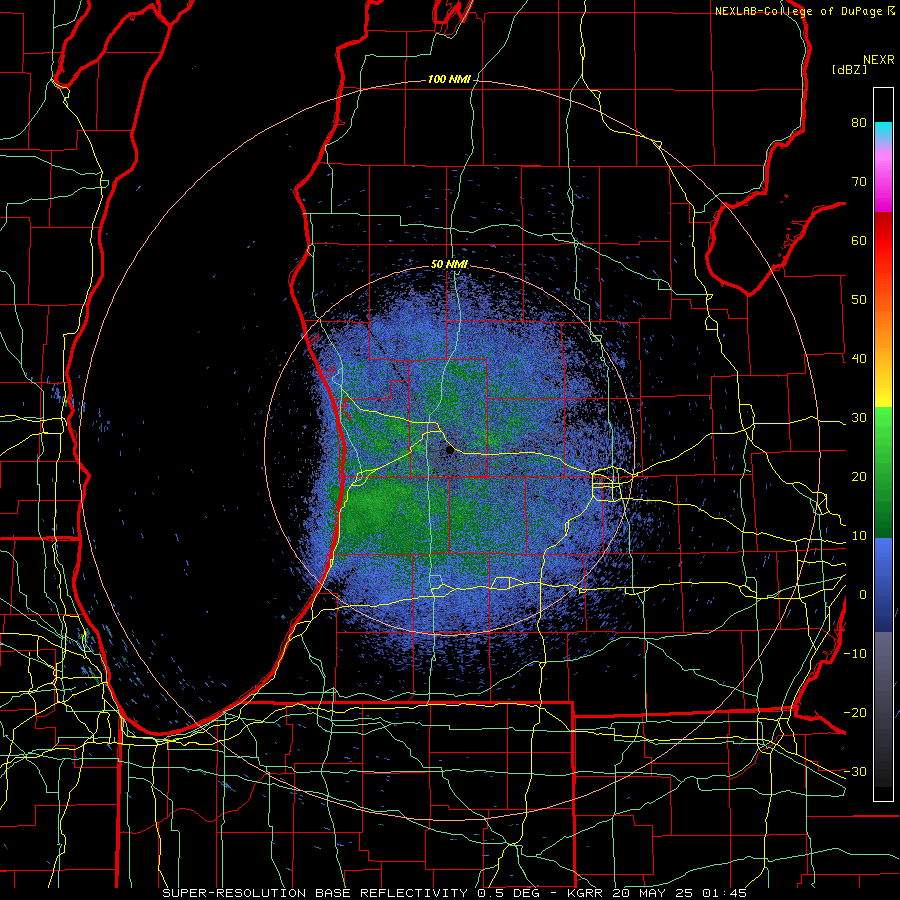Click the SUPER-RESOLUTION BASE REFLECTIVITY caption text

315,893
